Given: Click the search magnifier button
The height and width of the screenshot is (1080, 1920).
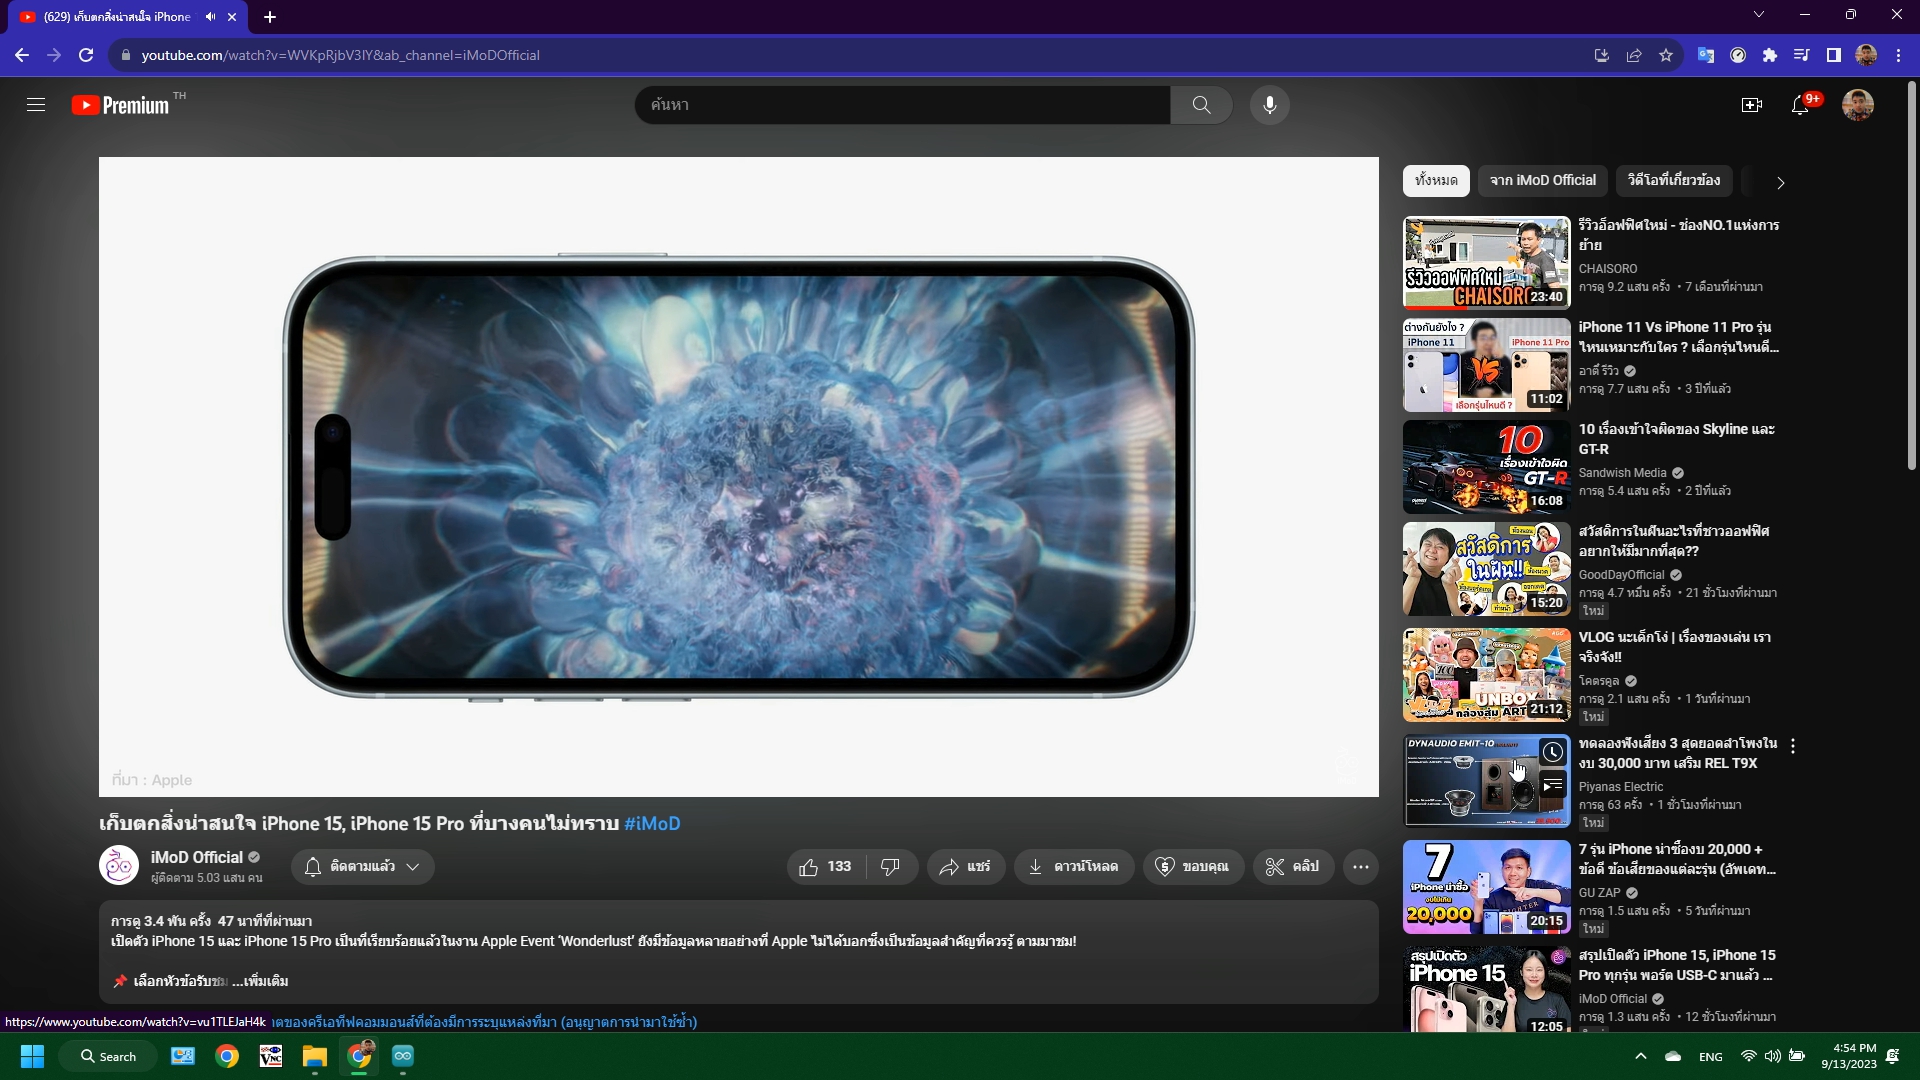Looking at the screenshot, I should (1201, 105).
